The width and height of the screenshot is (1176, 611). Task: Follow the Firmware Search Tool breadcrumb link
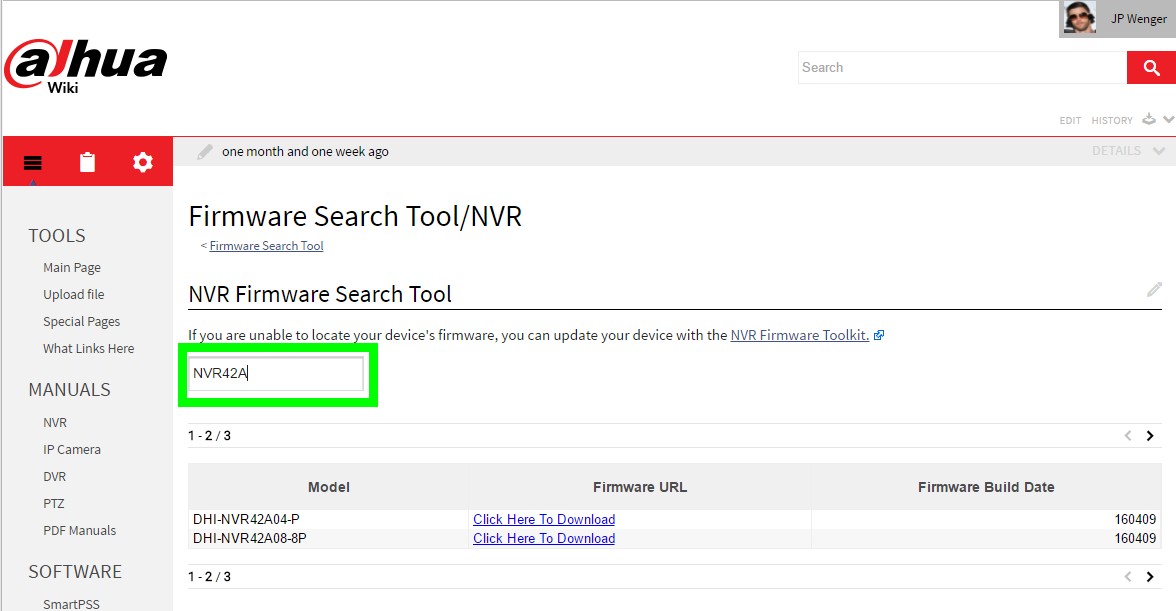(x=266, y=246)
